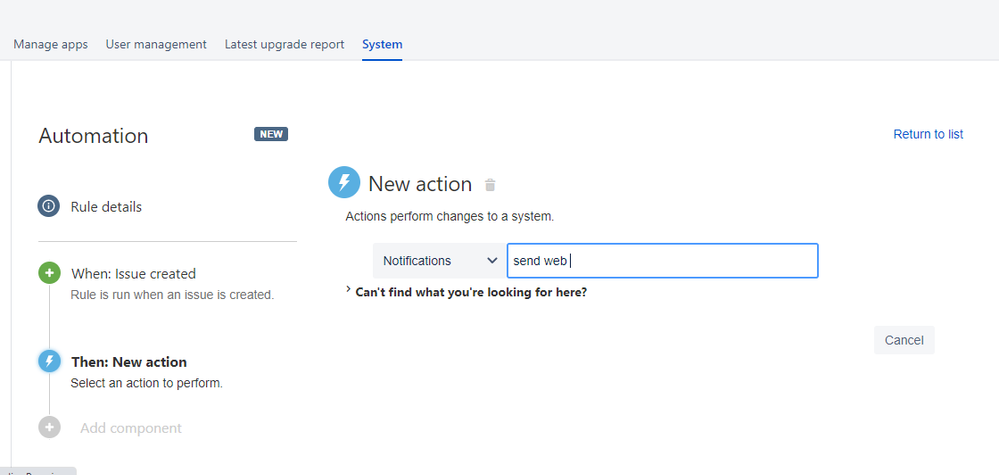This screenshot has width=999, height=475.
Task: Open Rule details in the sidebar
Action: (106, 207)
